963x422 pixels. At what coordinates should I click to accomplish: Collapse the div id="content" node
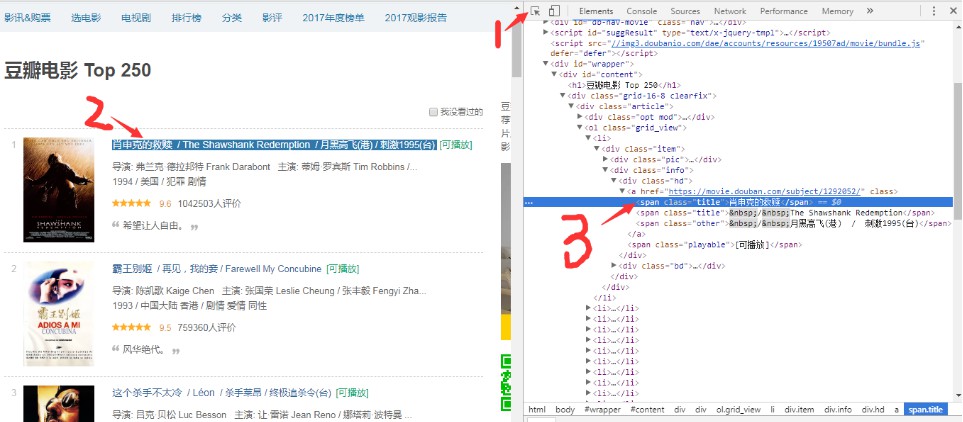pos(555,74)
